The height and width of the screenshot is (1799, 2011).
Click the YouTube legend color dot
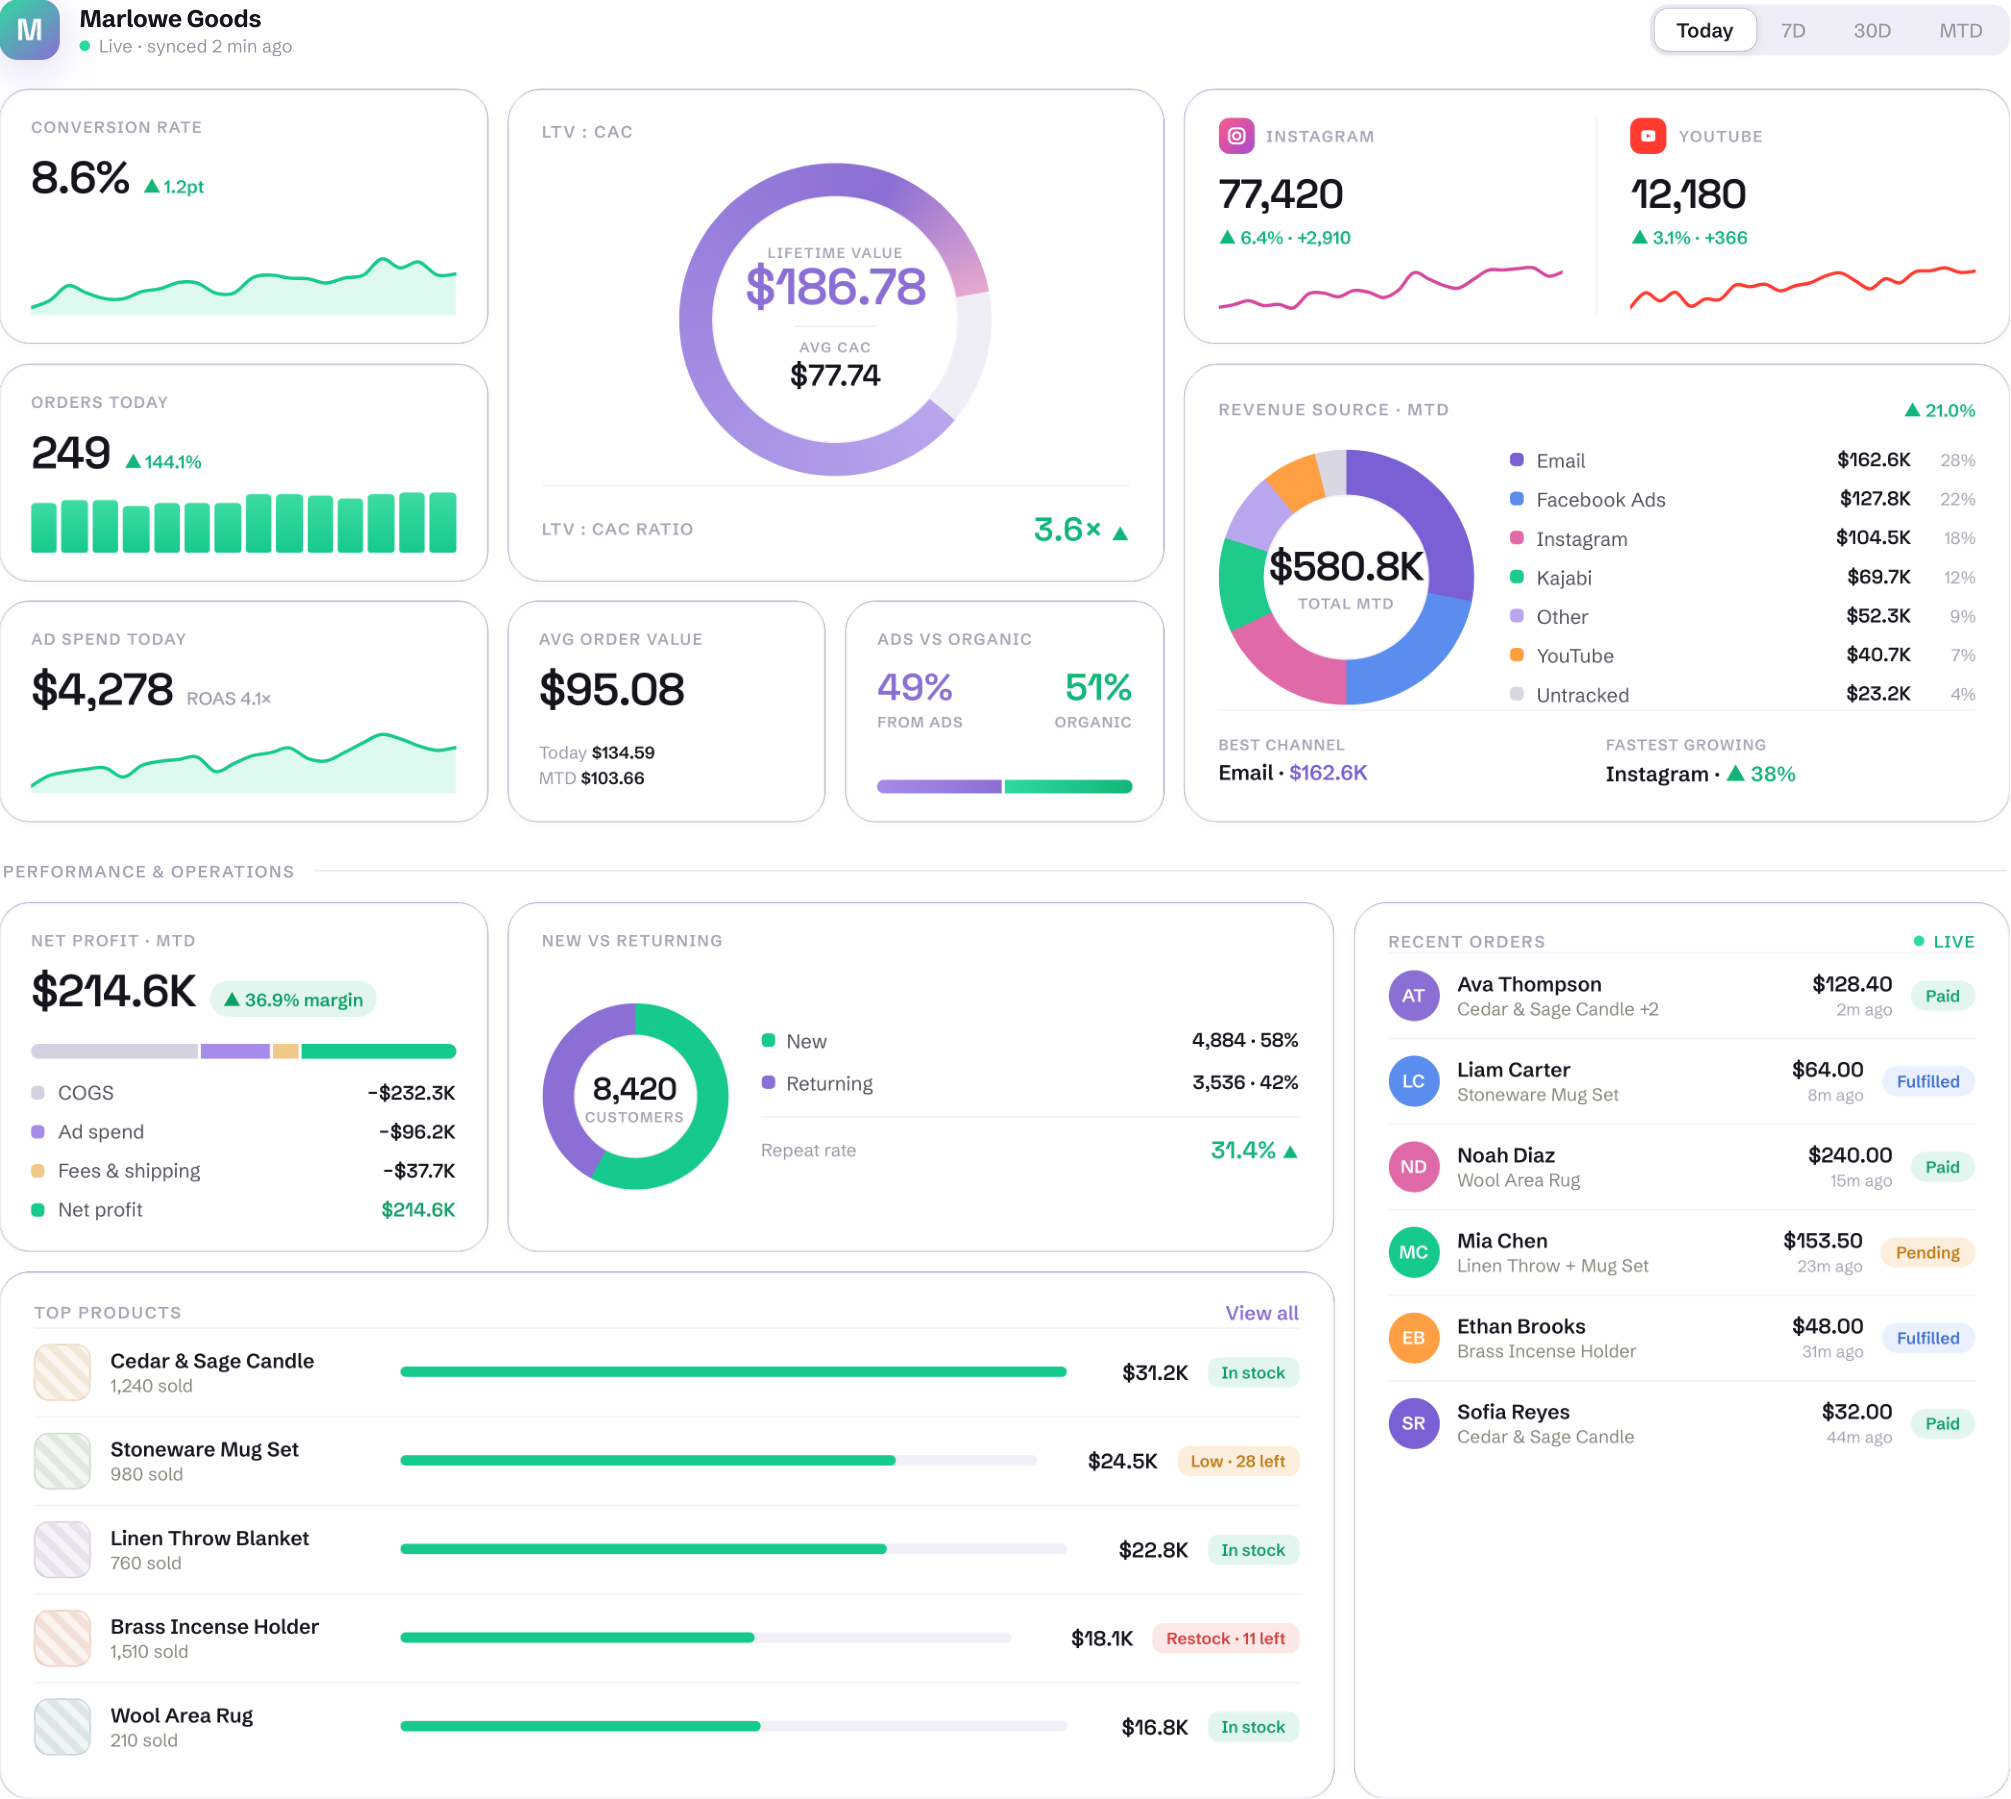tap(1516, 655)
